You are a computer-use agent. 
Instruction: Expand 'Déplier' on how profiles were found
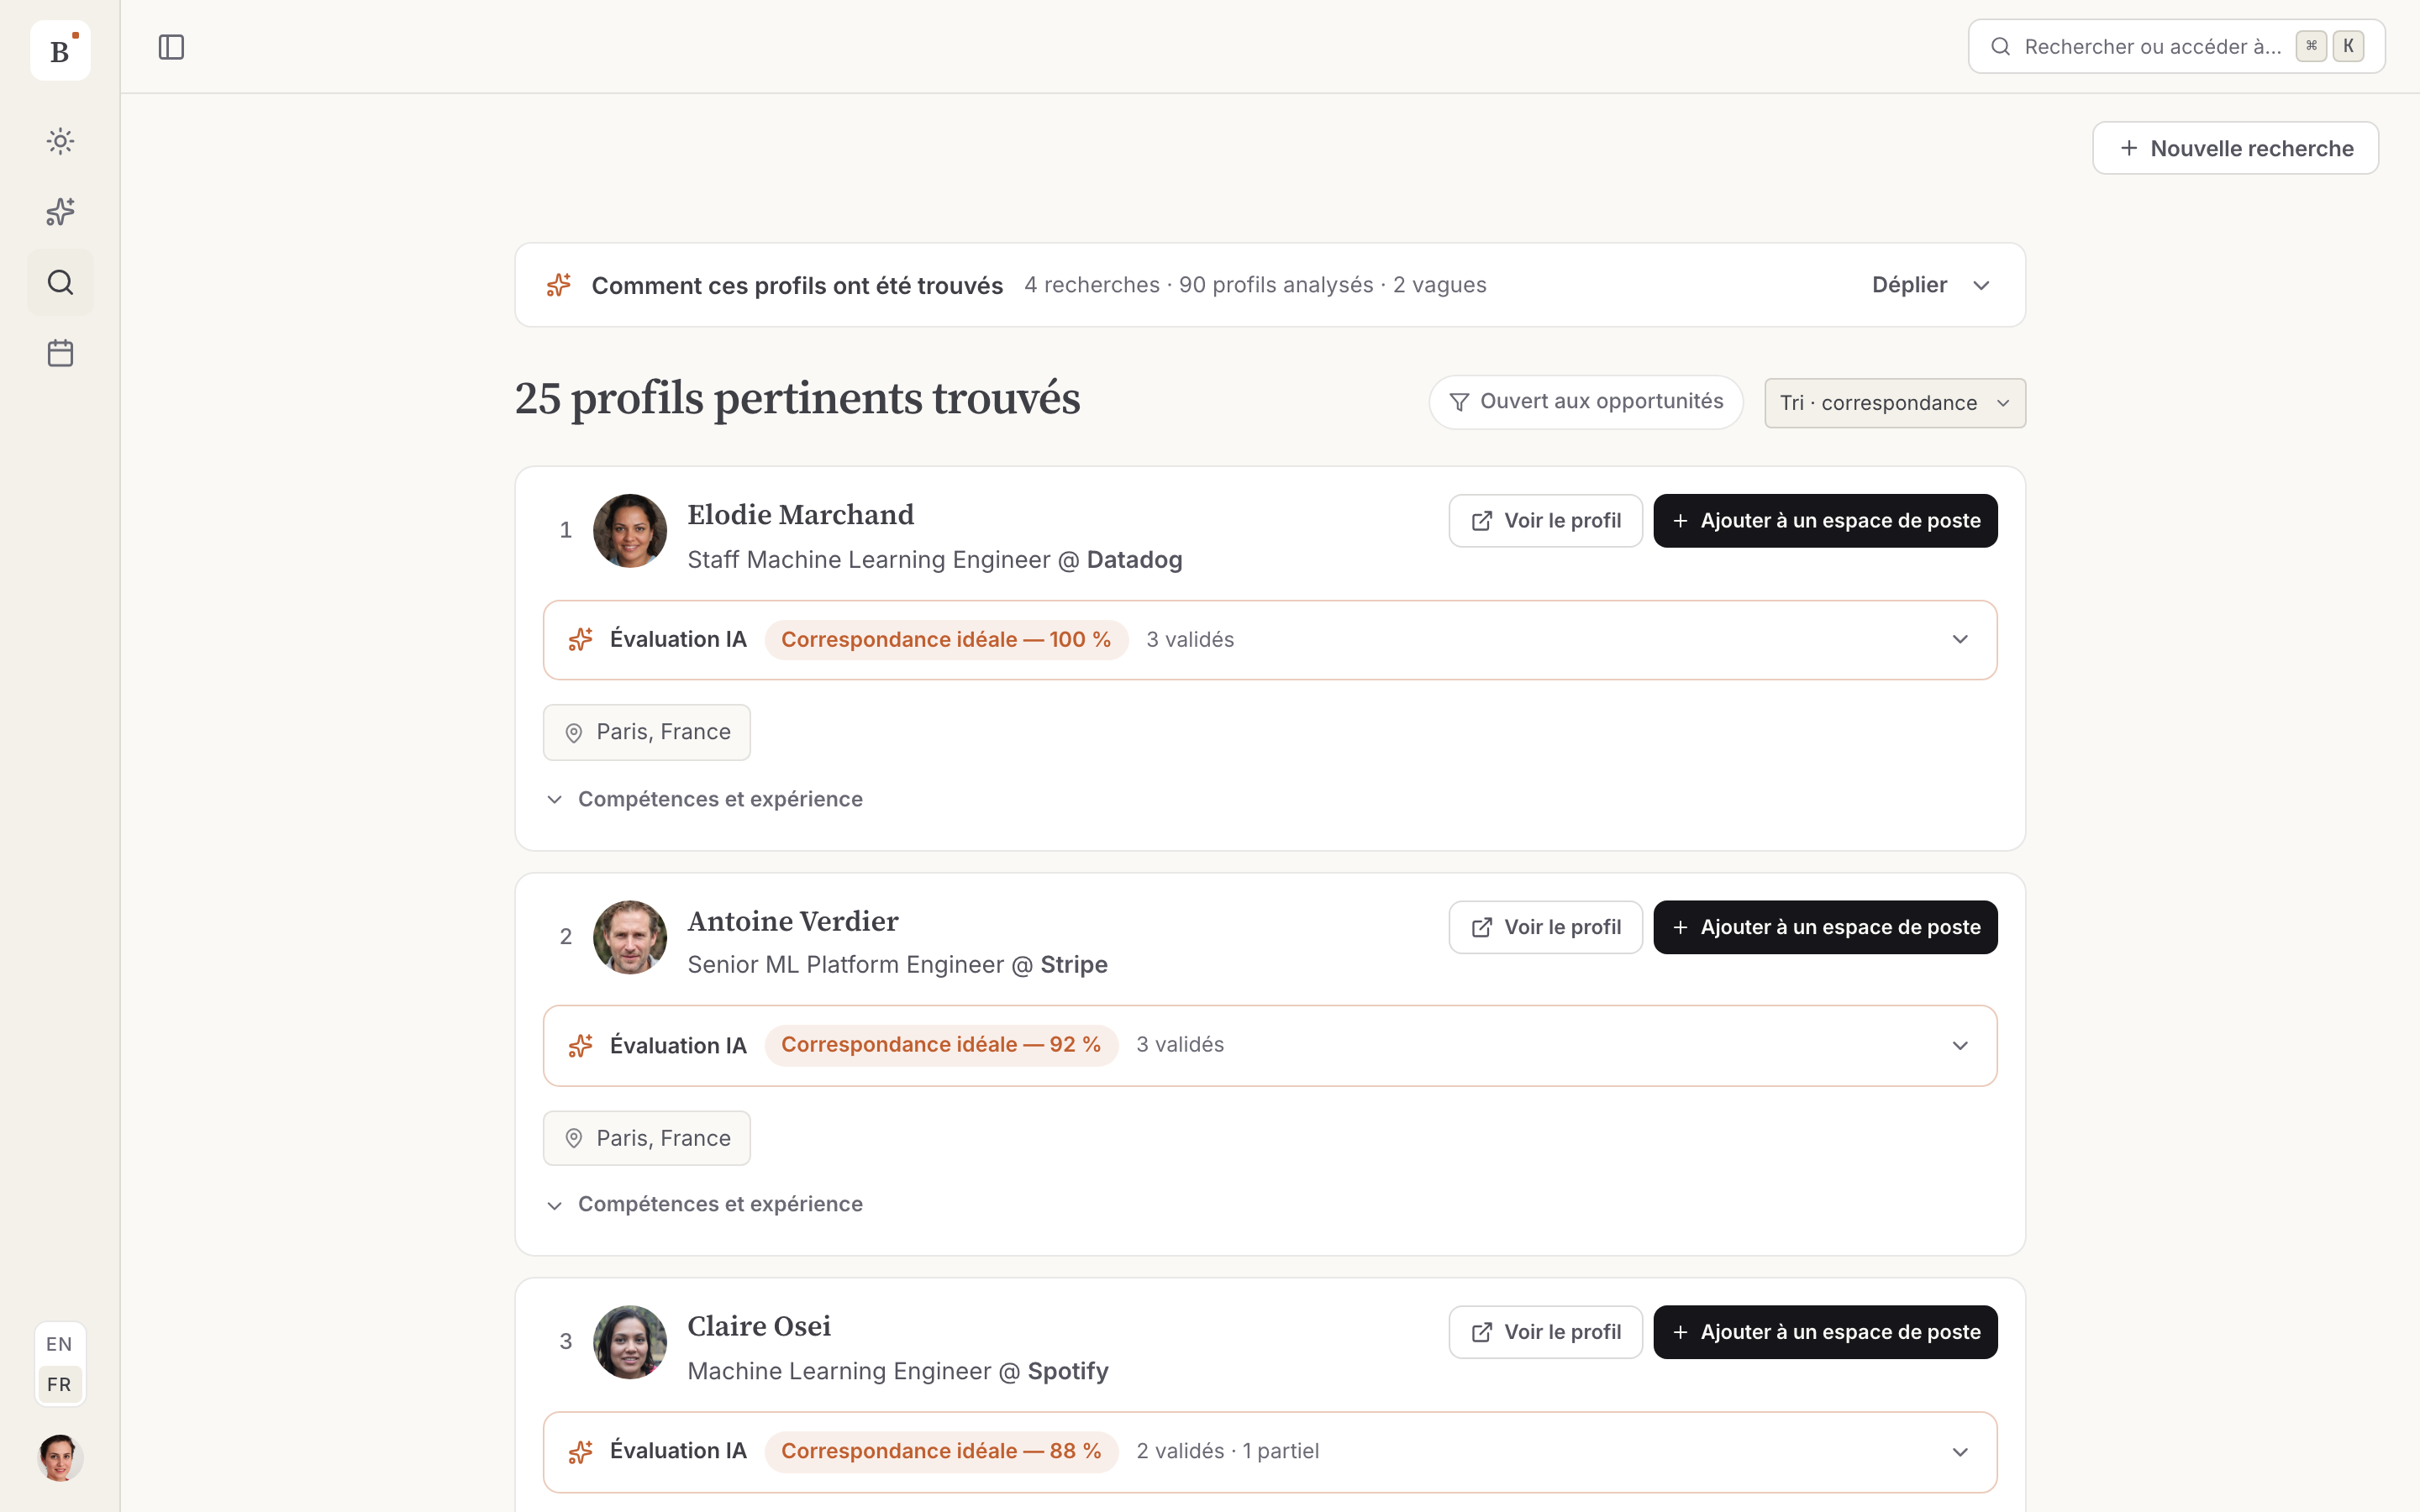pyautogui.click(x=1931, y=285)
